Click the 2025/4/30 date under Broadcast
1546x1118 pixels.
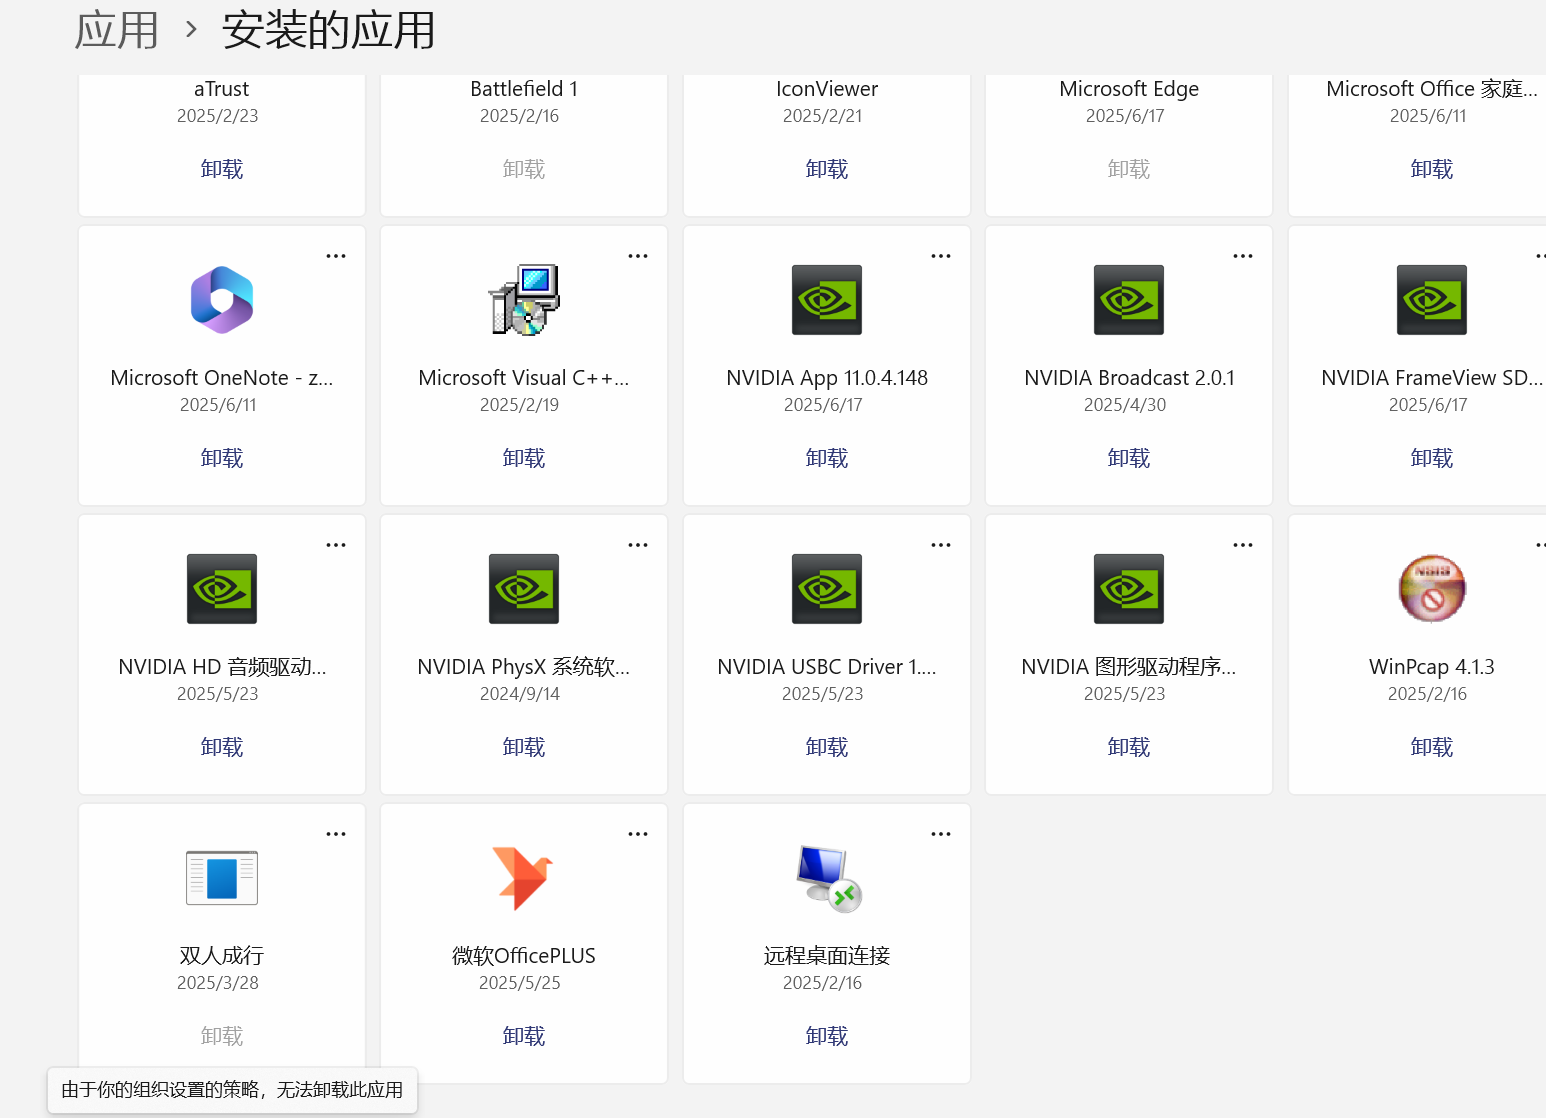pyautogui.click(x=1125, y=405)
